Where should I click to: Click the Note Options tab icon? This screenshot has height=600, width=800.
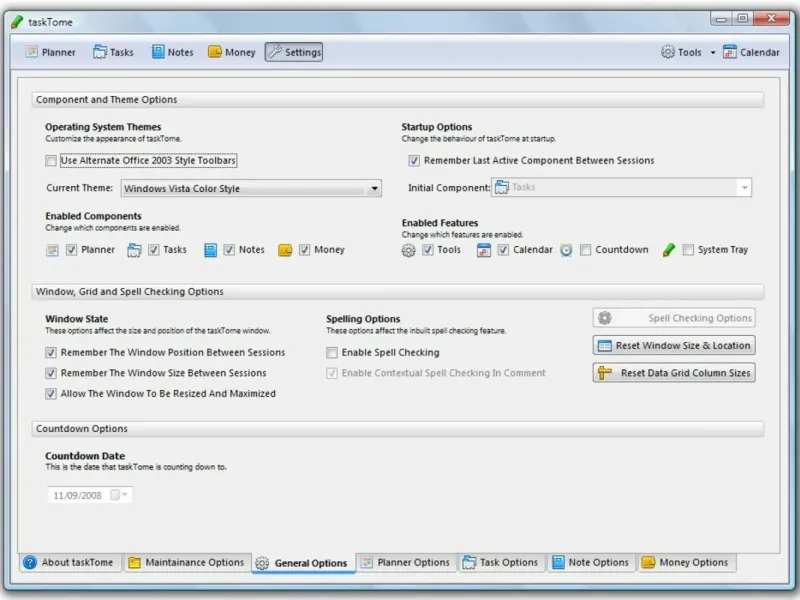click(558, 562)
